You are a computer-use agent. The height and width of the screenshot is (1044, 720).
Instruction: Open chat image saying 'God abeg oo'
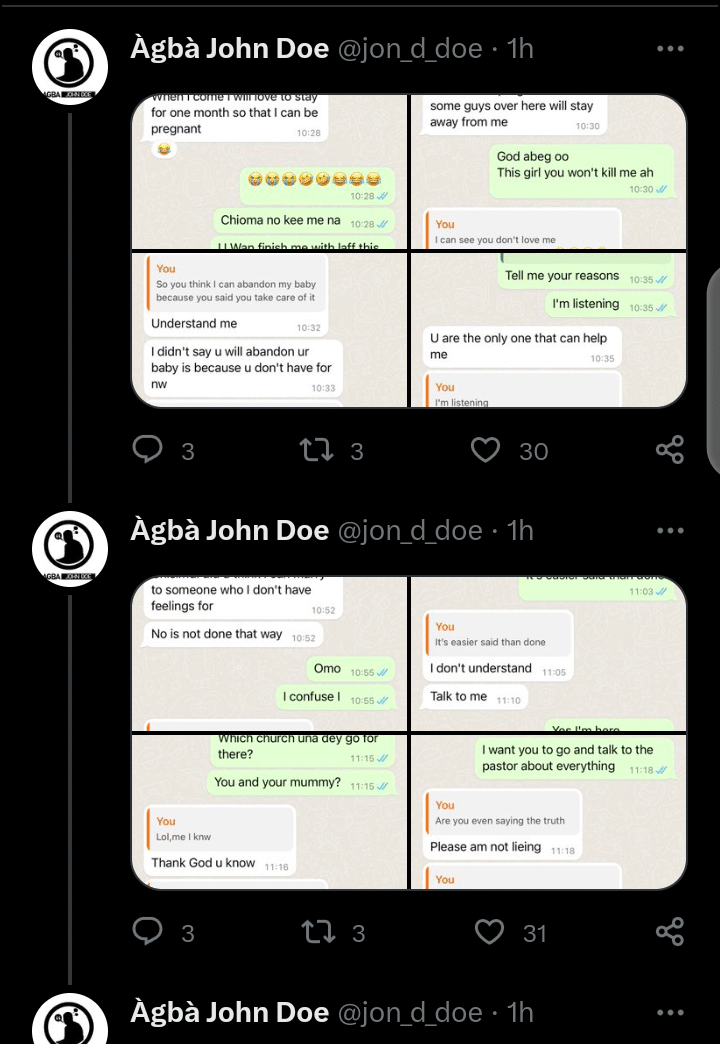click(x=549, y=172)
